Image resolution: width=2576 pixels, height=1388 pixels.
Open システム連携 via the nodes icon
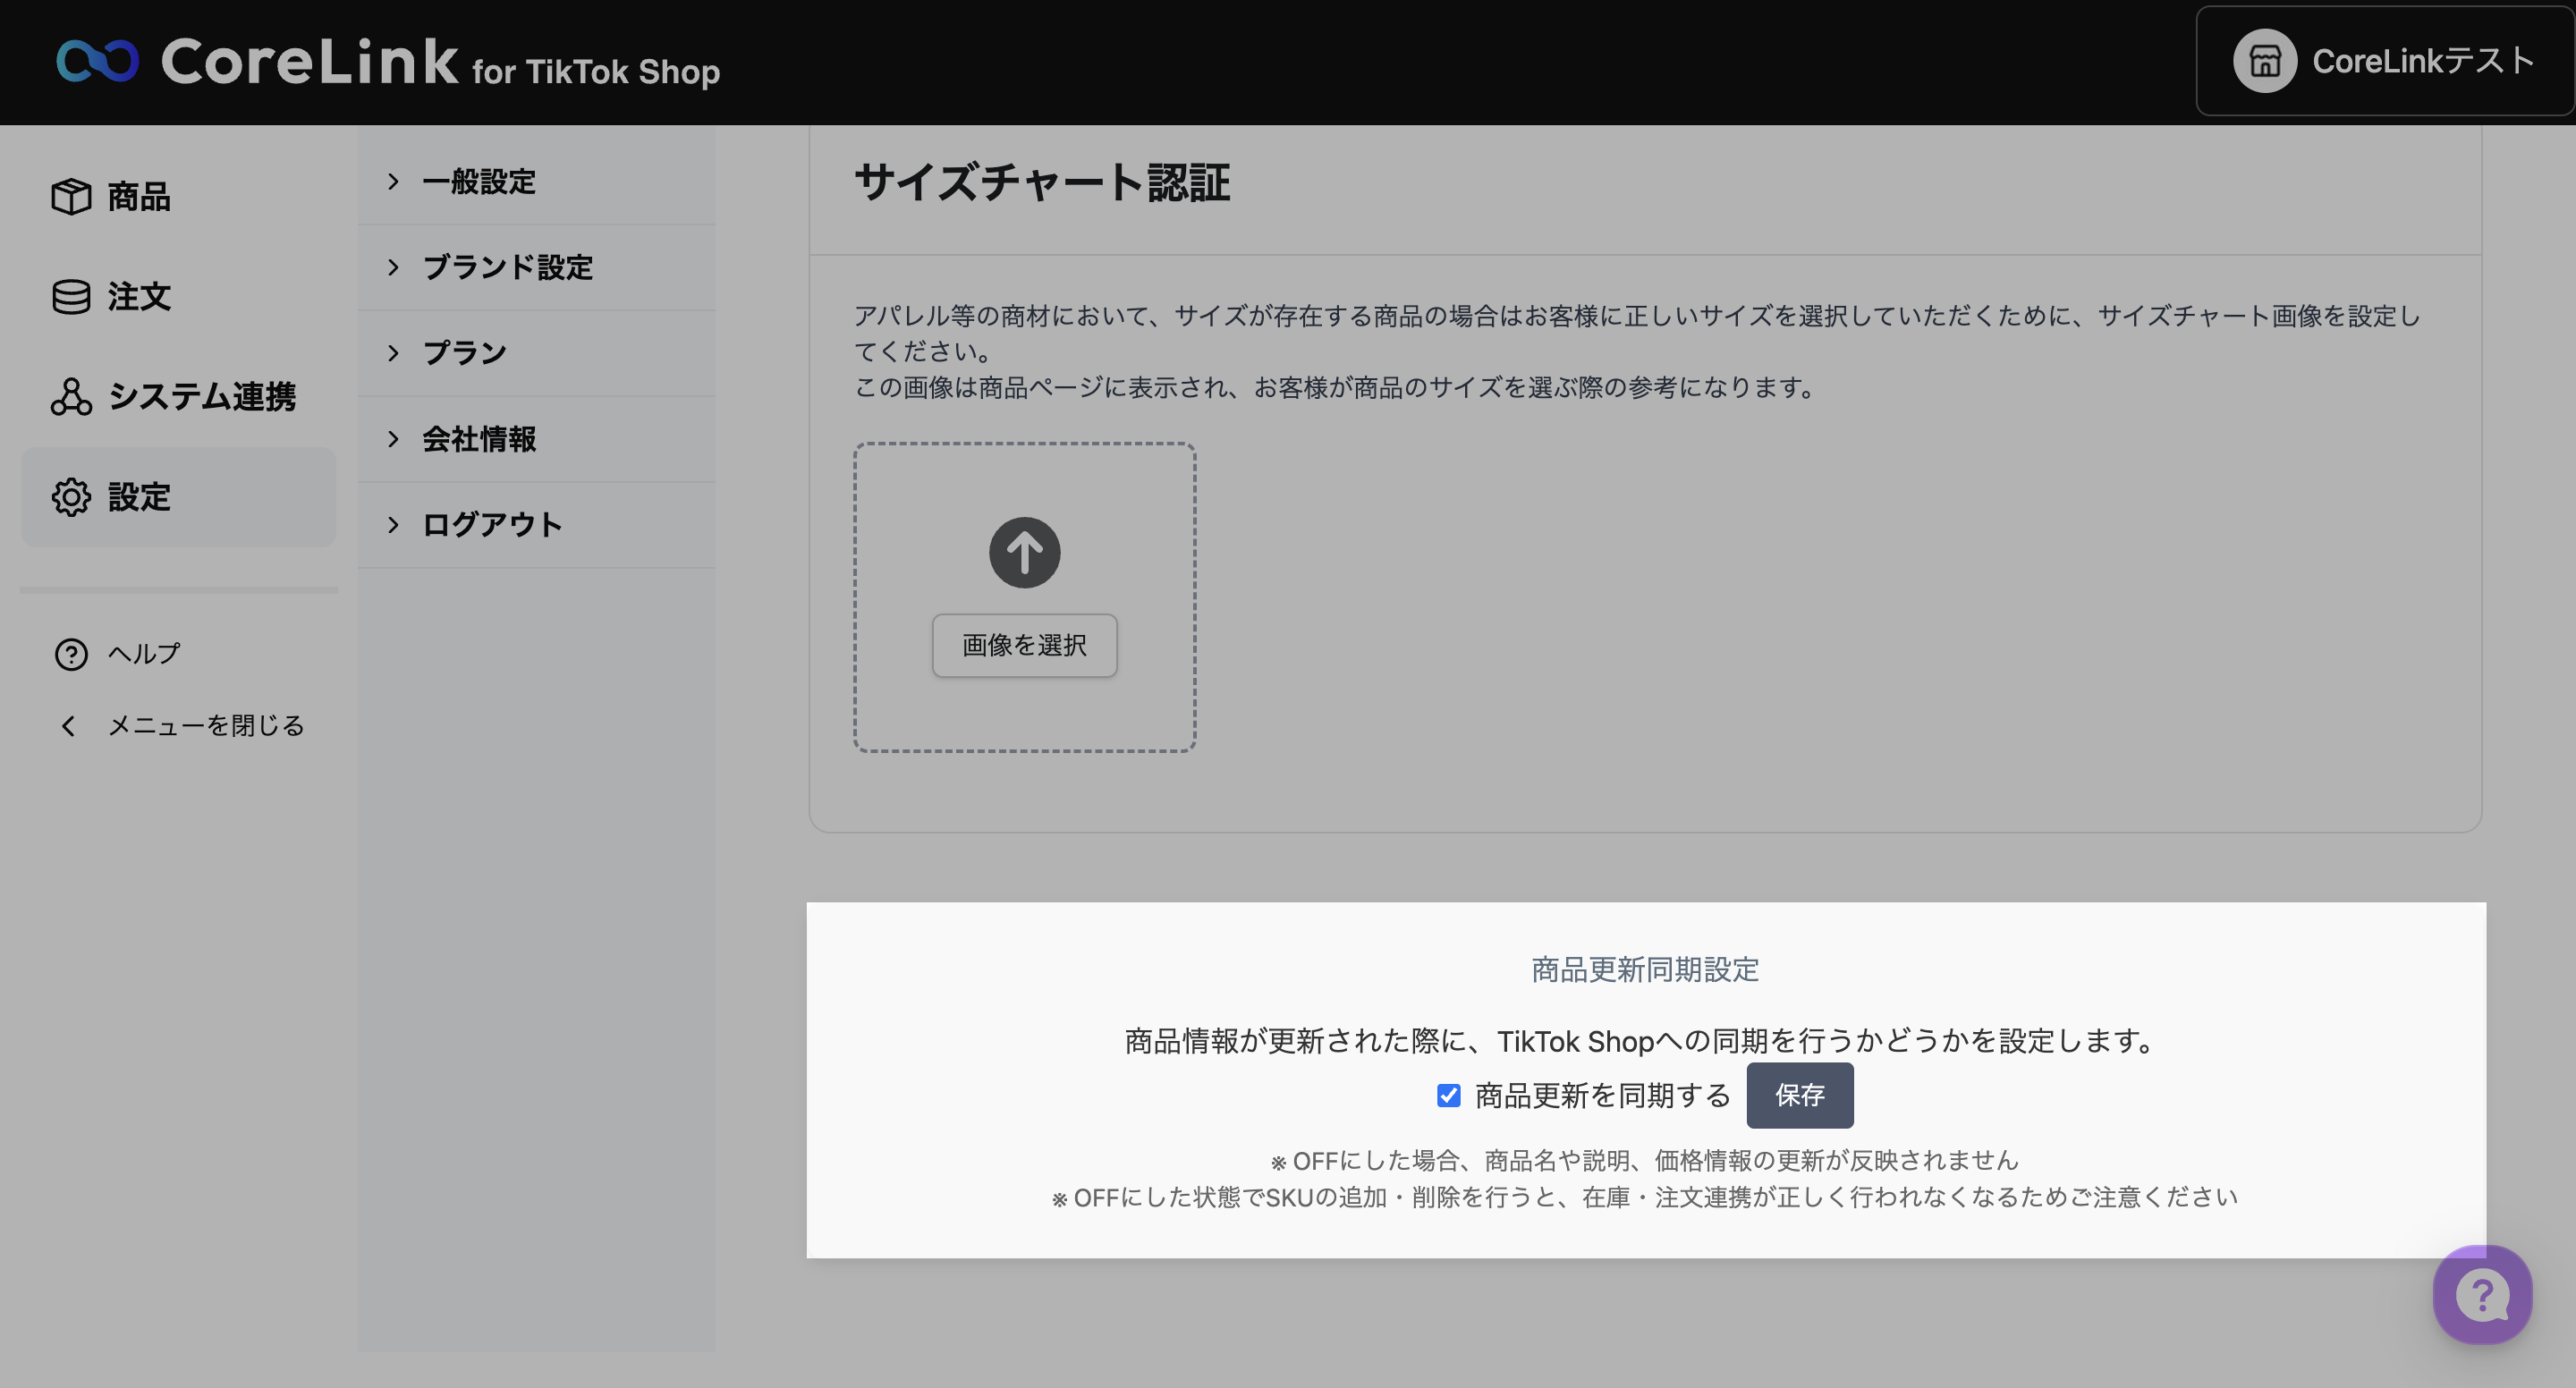click(71, 397)
